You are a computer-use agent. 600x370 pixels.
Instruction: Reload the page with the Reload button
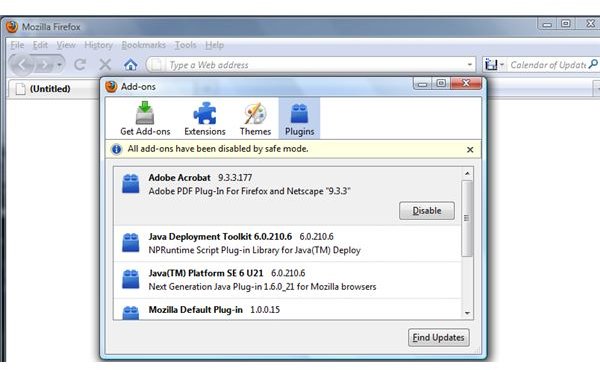80,65
